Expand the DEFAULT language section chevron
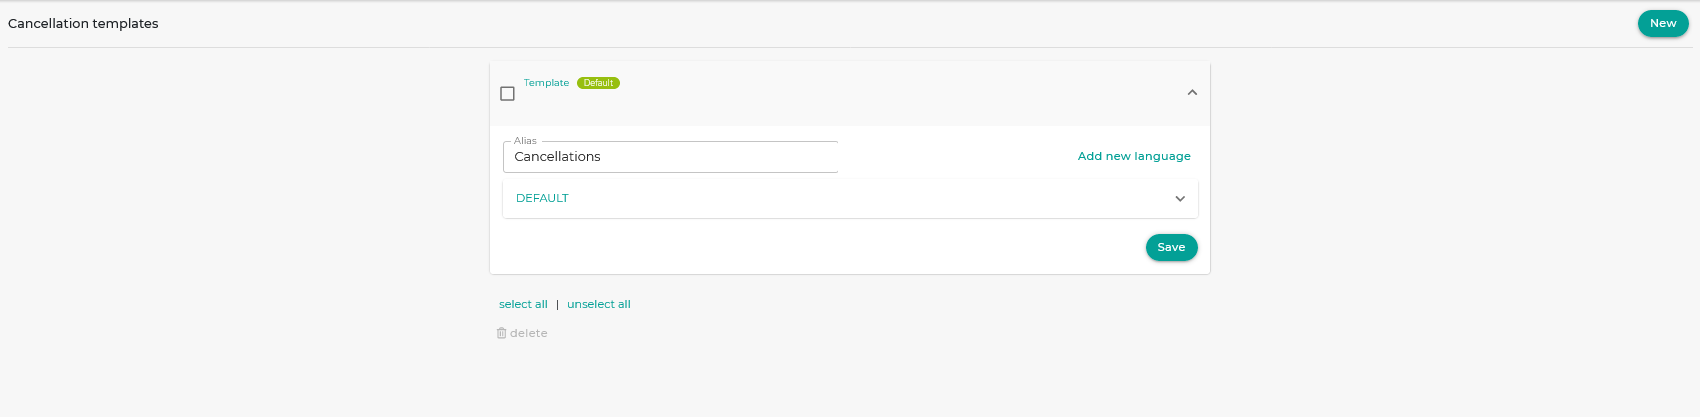 (x=1180, y=199)
